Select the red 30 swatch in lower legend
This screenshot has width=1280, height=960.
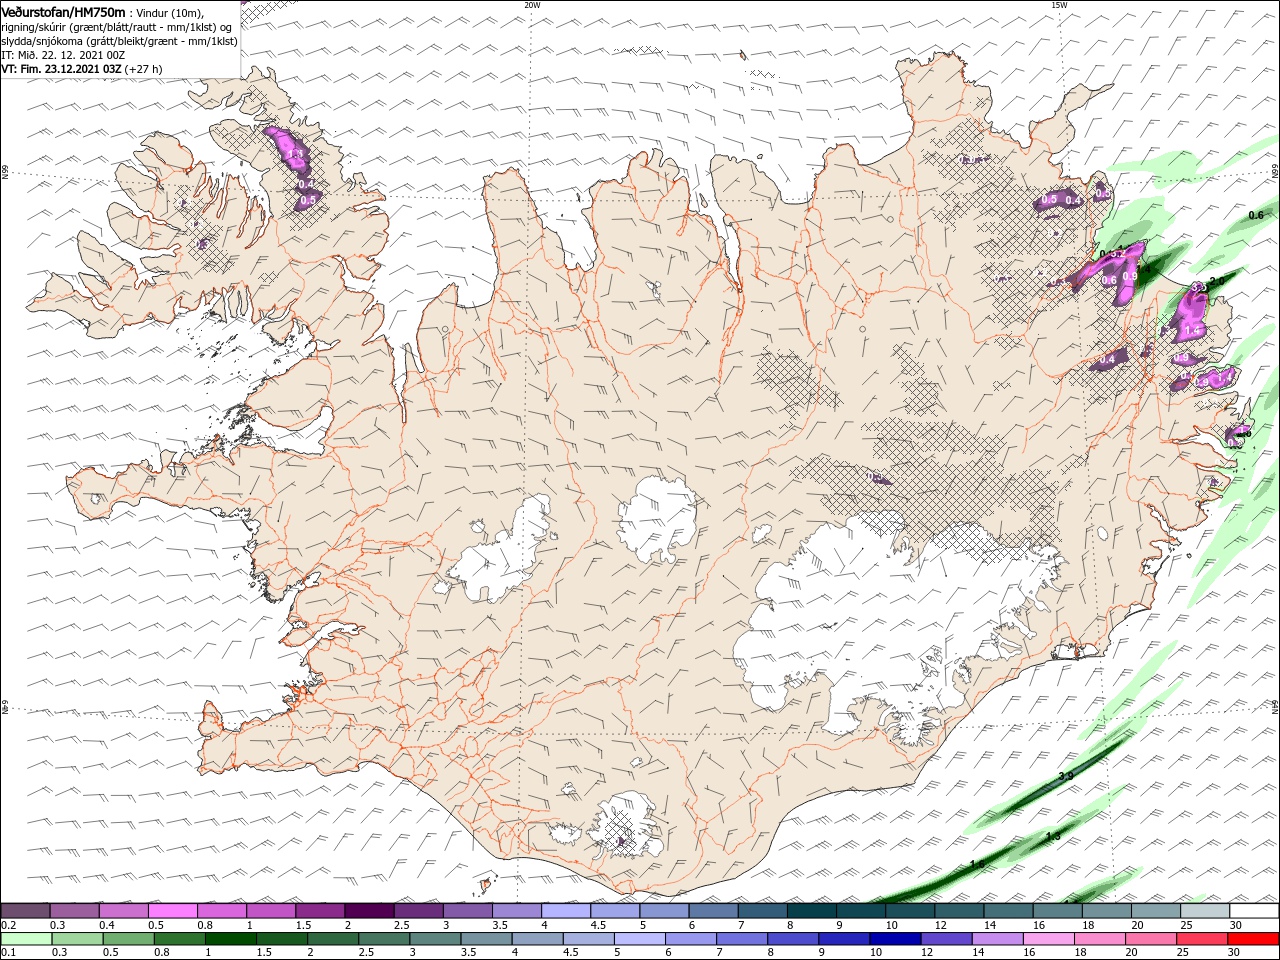click(1253, 939)
